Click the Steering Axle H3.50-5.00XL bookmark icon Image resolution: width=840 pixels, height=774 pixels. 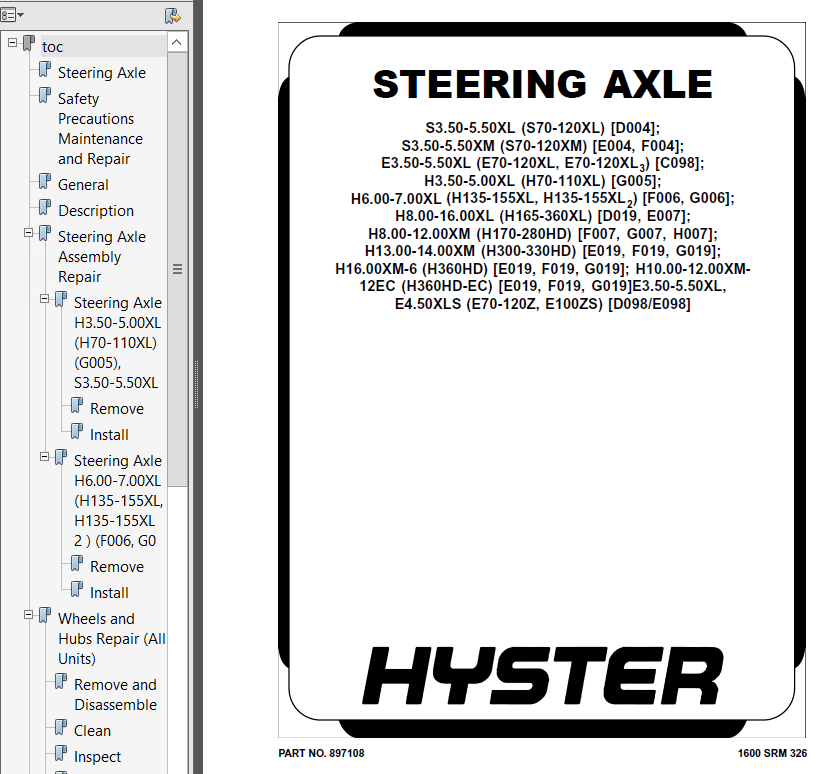click(61, 299)
